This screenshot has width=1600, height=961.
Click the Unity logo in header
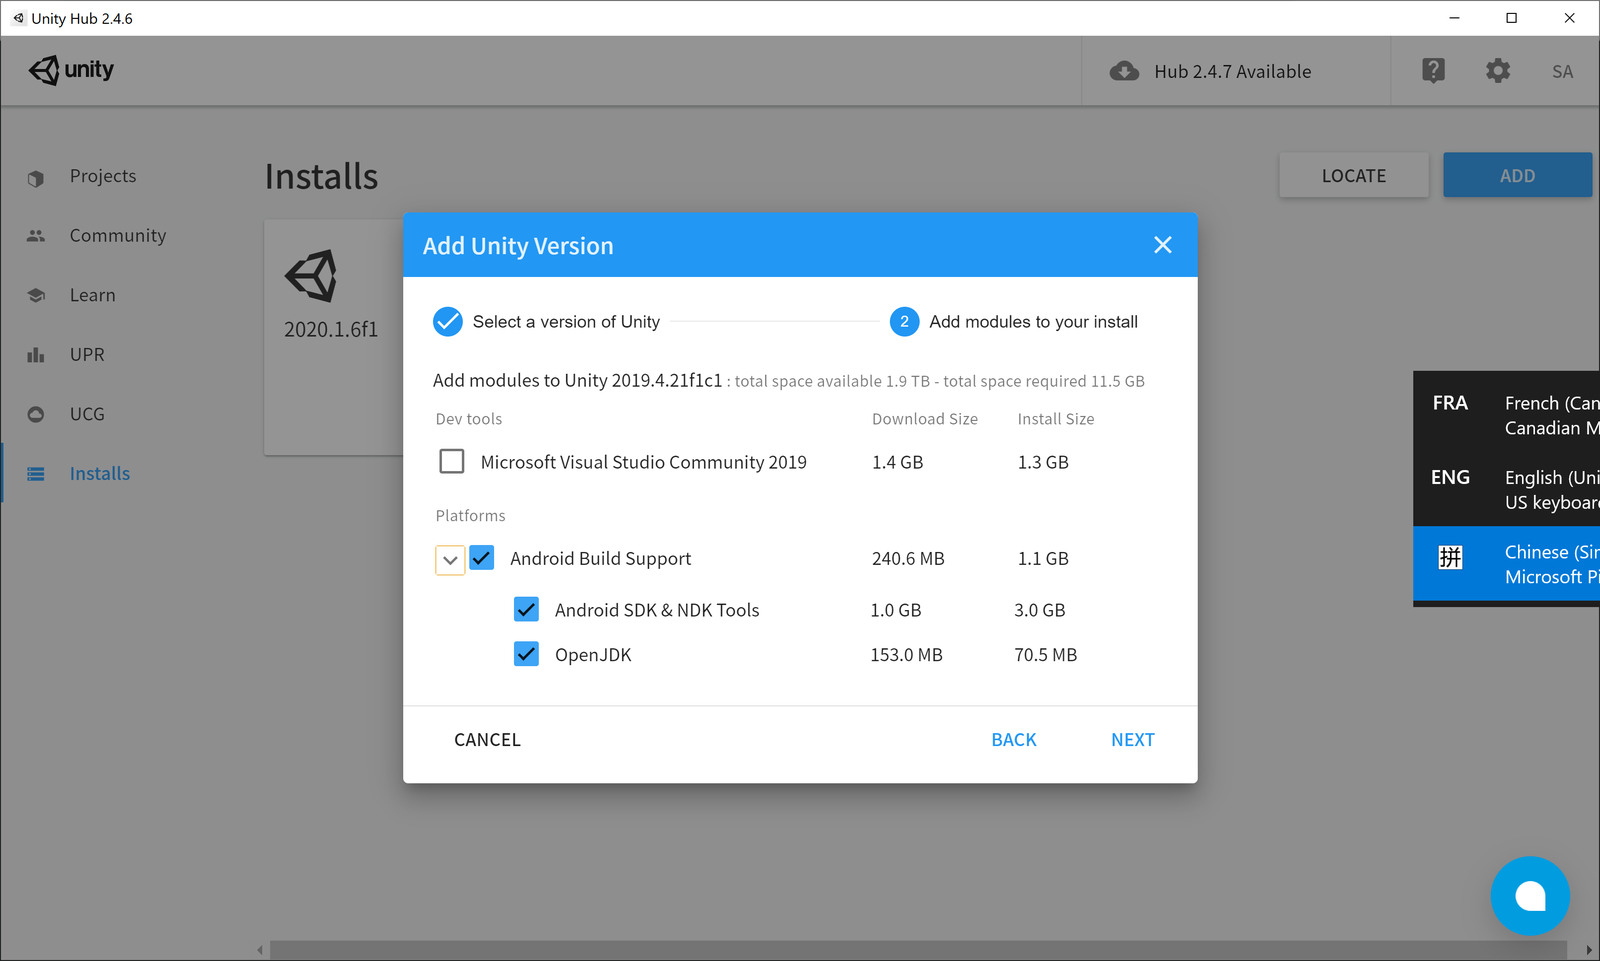71,70
